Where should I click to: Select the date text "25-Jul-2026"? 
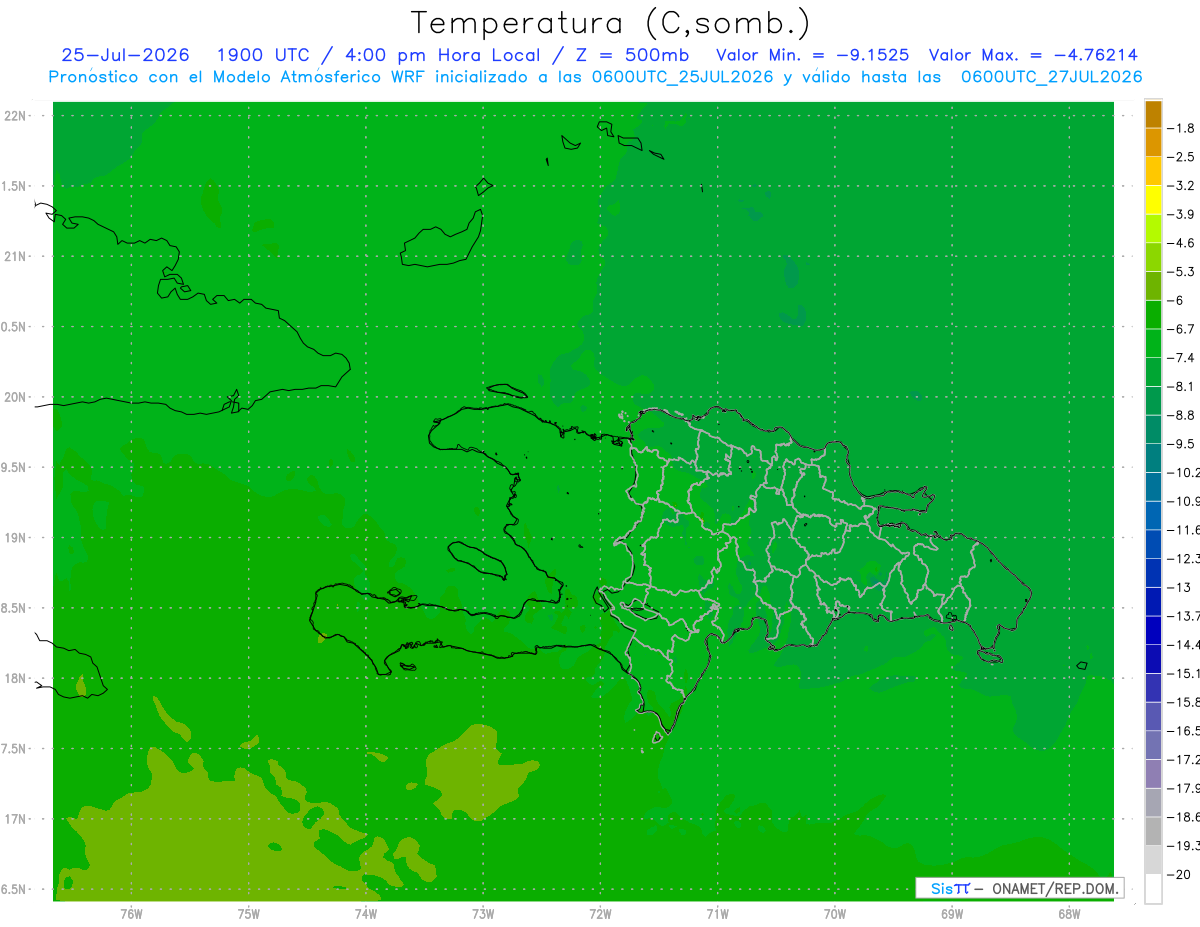tap(125, 55)
